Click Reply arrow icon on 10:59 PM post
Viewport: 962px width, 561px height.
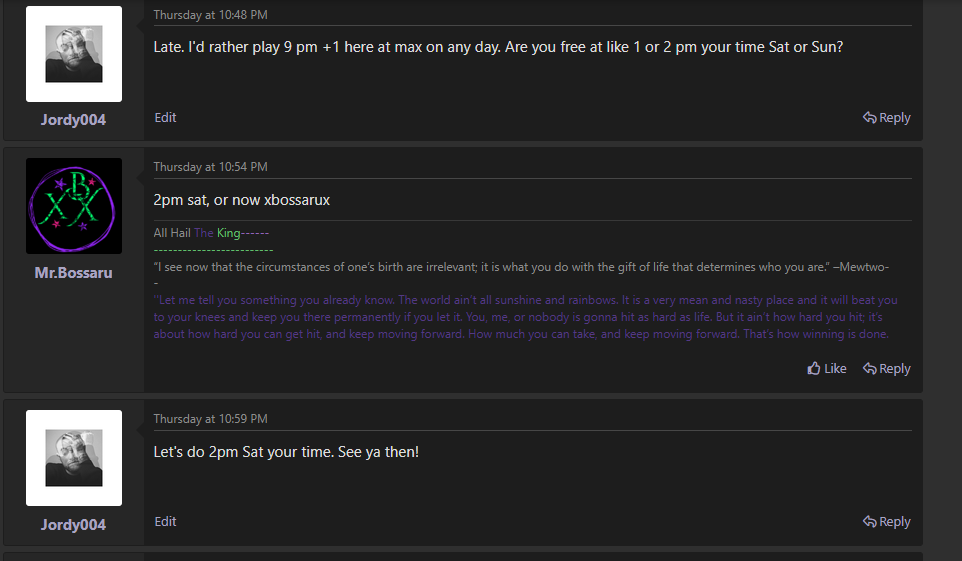pos(870,522)
